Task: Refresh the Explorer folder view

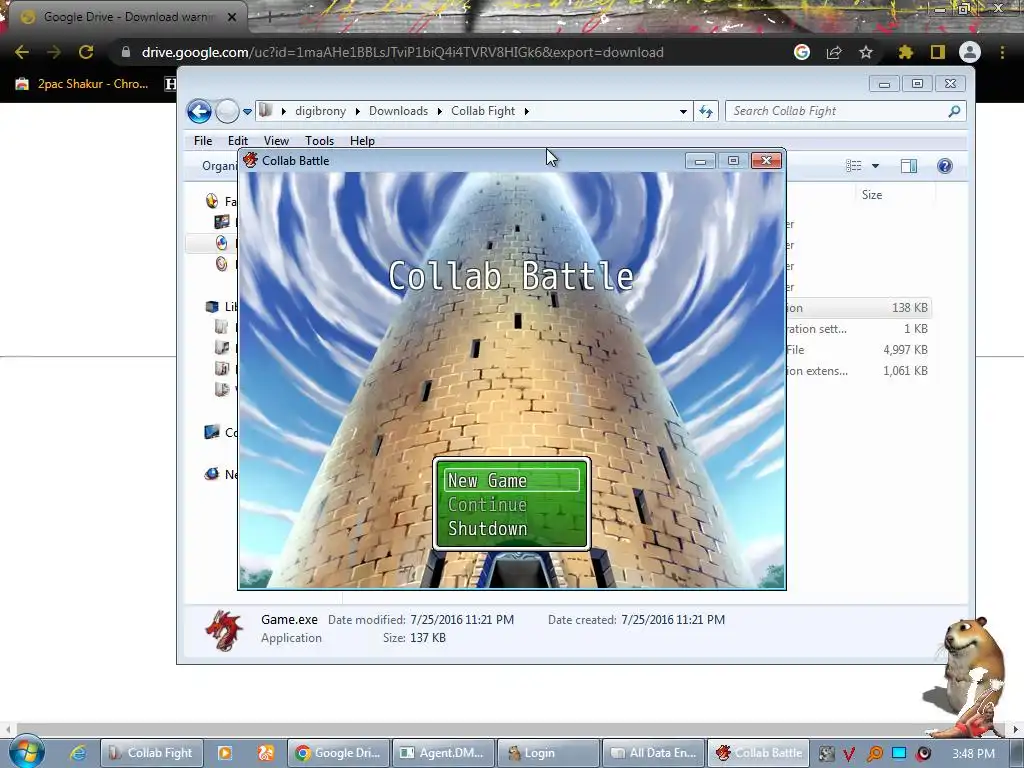Action: pos(706,111)
